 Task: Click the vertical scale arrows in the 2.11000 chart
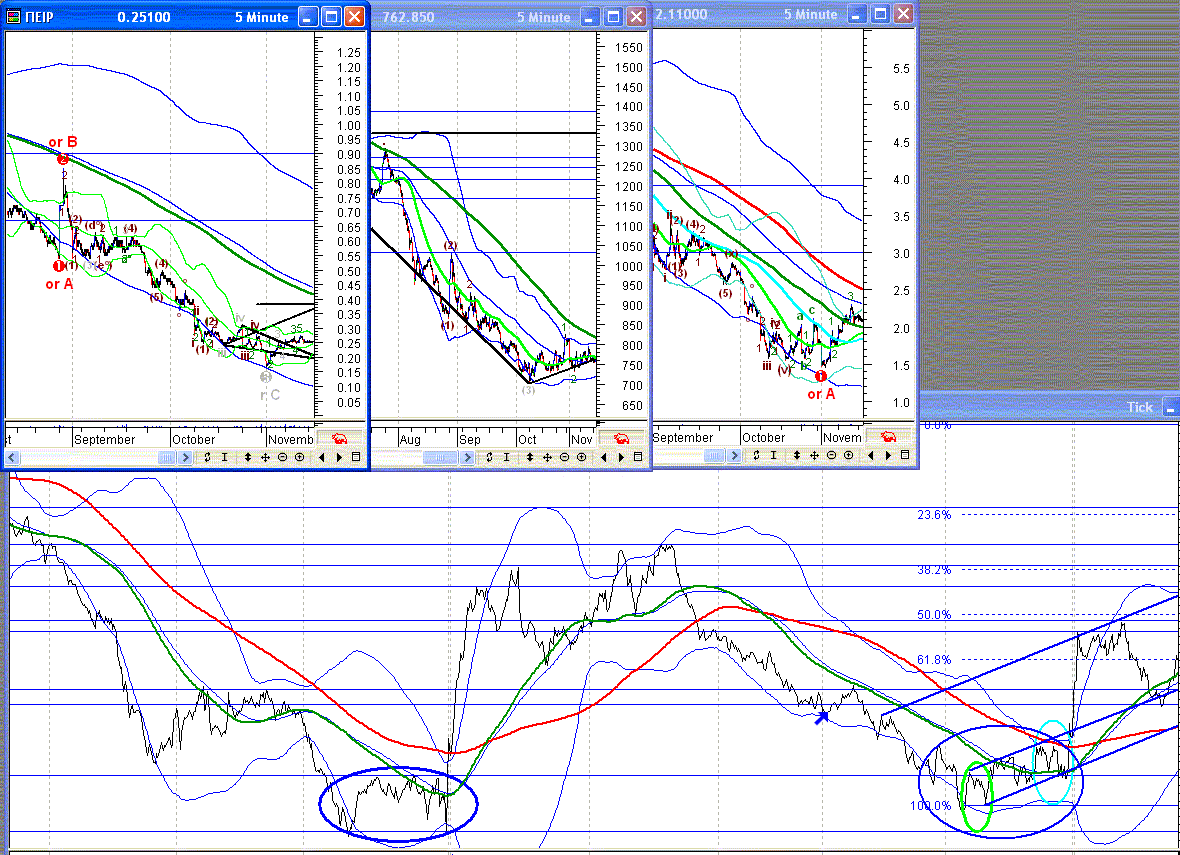pyautogui.click(x=797, y=455)
